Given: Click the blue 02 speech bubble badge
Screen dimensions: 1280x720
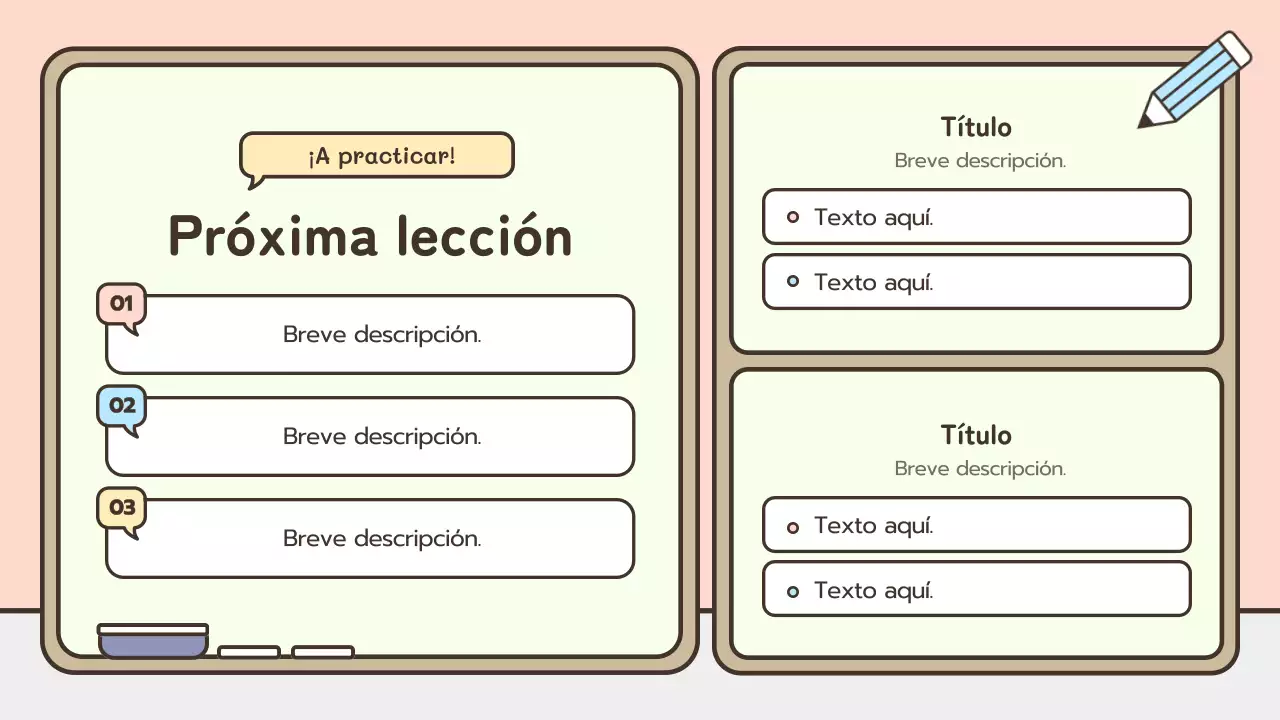Looking at the screenshot, I should tap(121, 406).
